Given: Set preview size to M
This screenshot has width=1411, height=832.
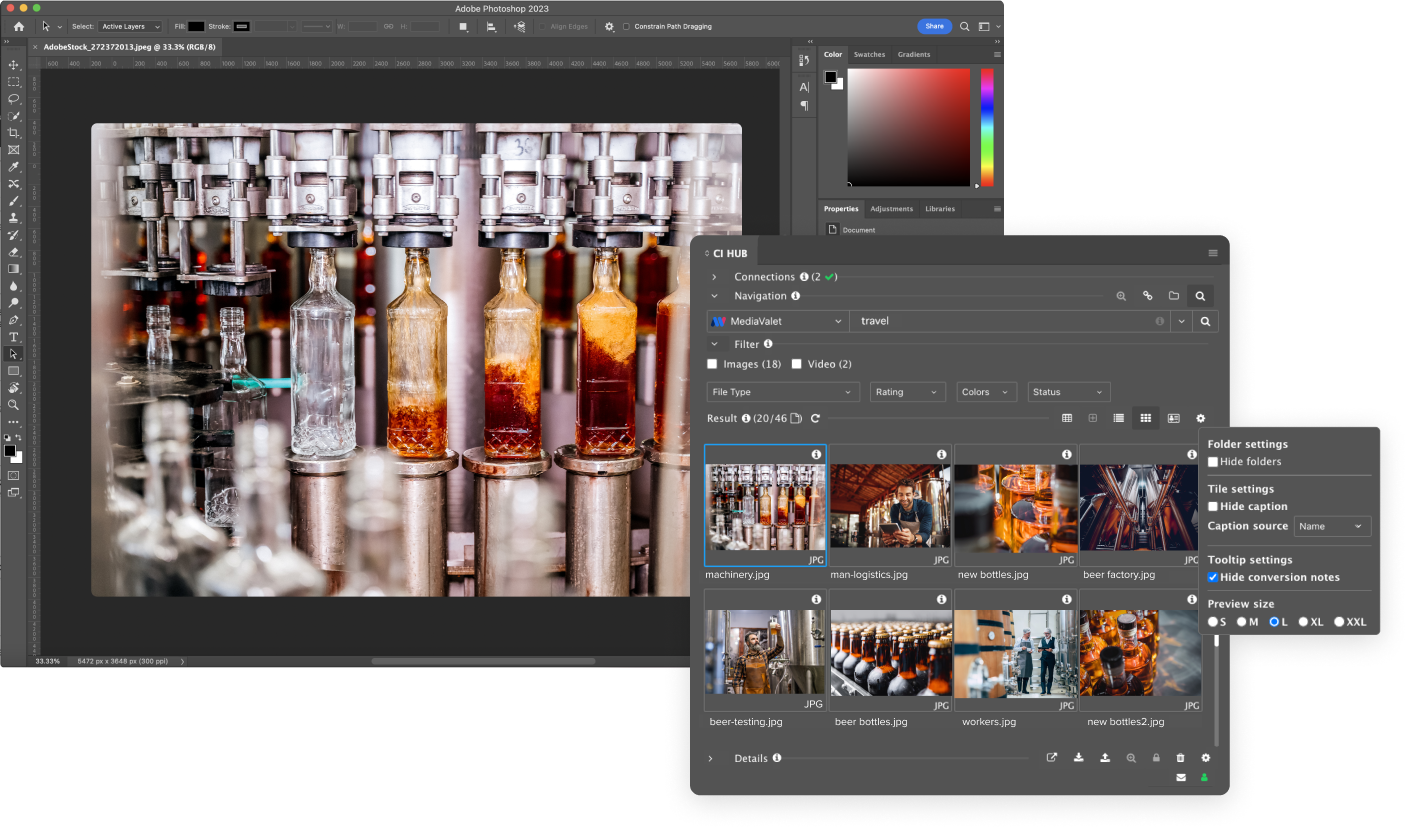Looking at the screenshot, I should [1242, 622].
